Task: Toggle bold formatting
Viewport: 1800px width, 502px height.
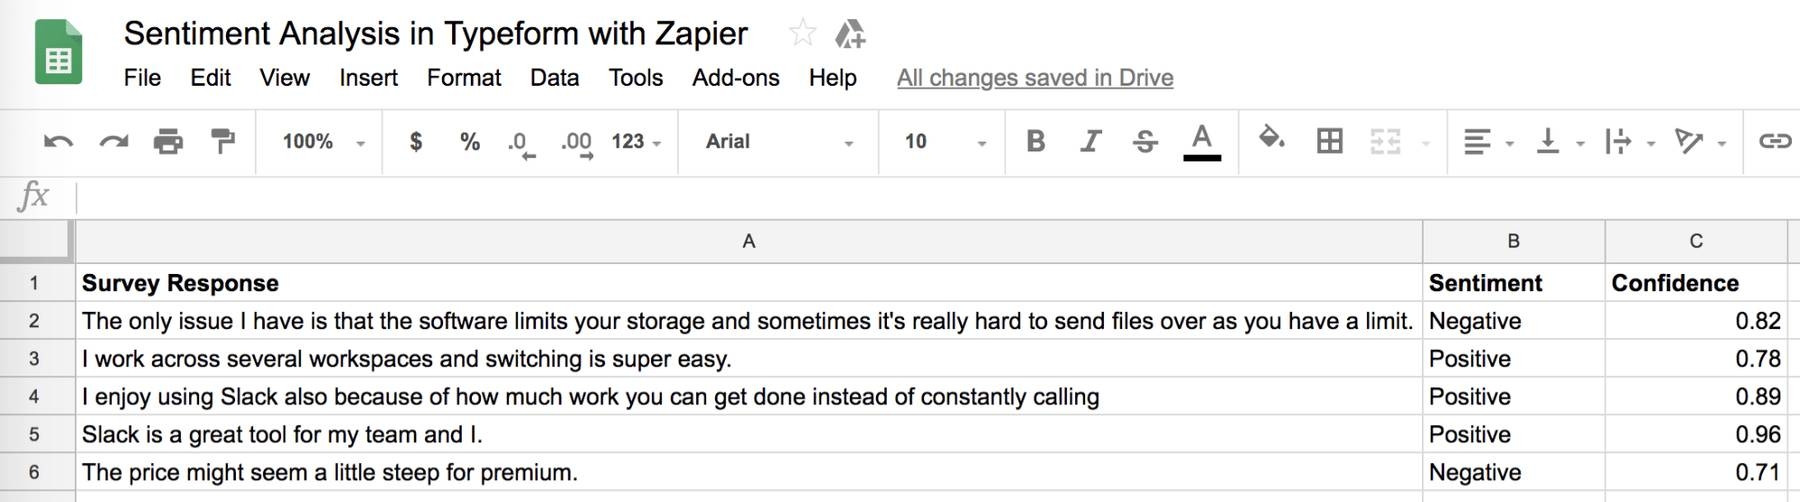Action: tap(1036, 142)
